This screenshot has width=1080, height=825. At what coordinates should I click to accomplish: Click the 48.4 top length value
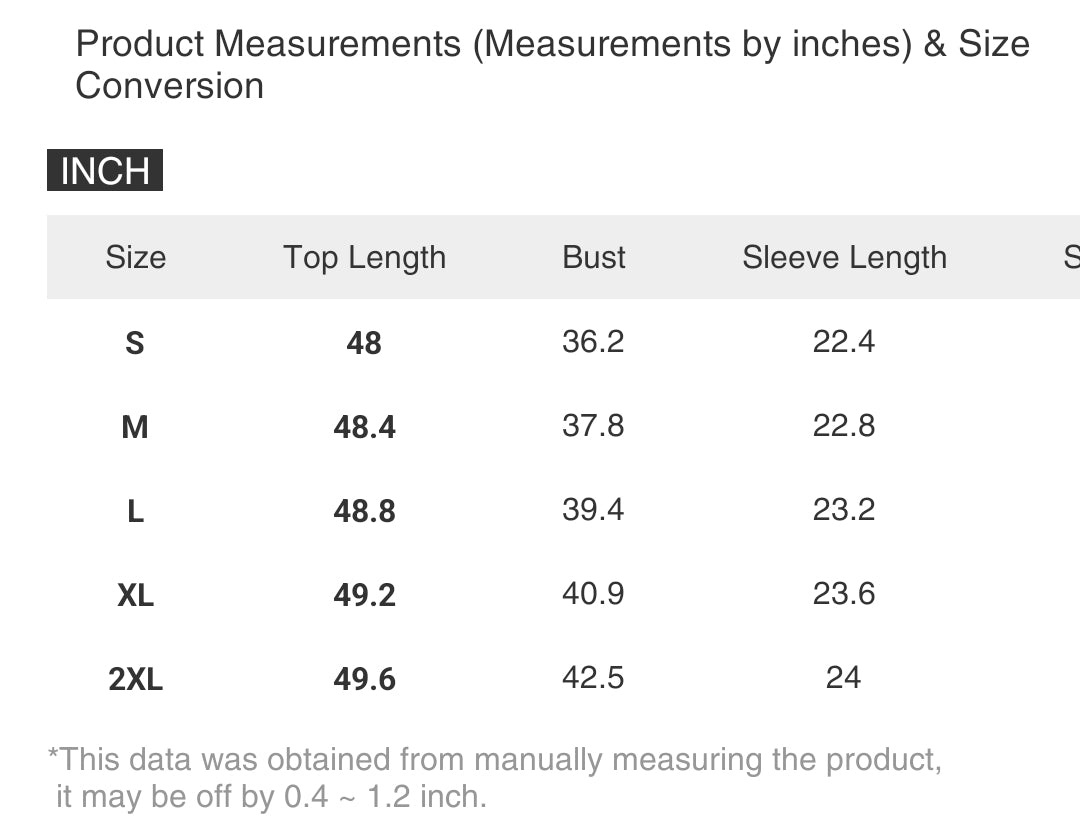click(x=364, y=427)
